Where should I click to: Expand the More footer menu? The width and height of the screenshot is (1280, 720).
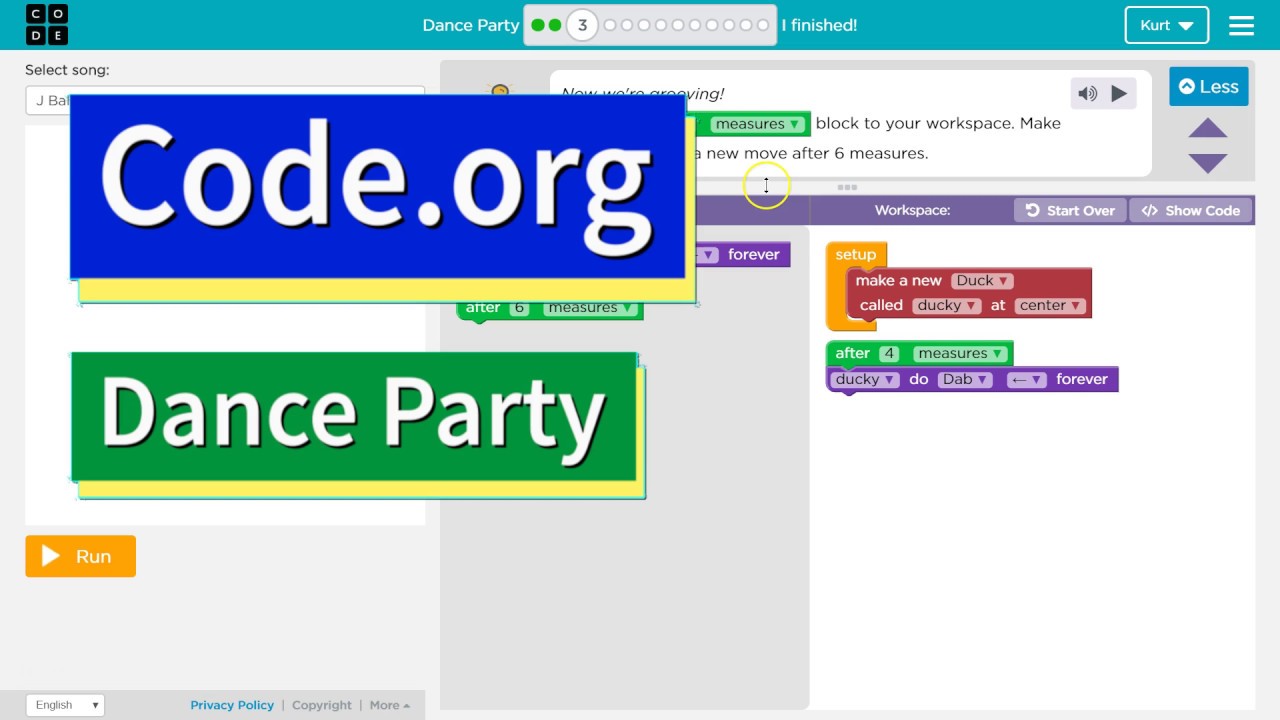point(390,705)
